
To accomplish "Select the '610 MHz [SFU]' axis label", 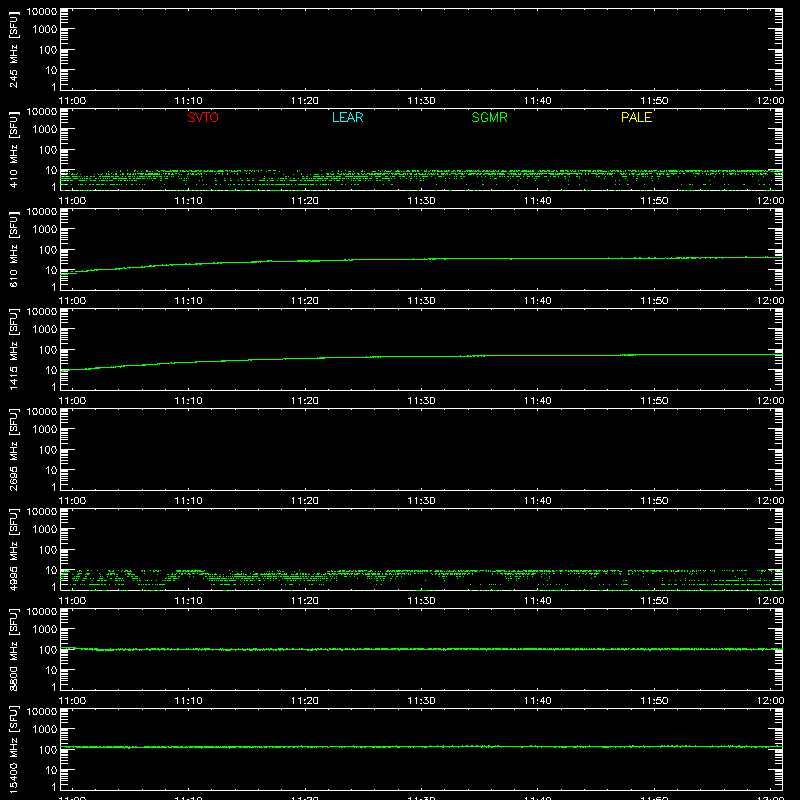I will click(x=14, y=249).
